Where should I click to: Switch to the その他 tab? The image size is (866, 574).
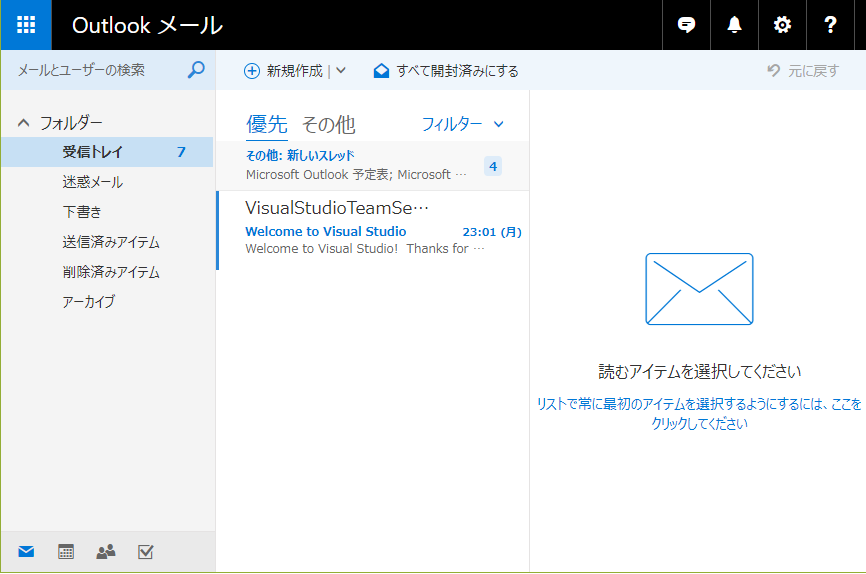coord(328,124)
